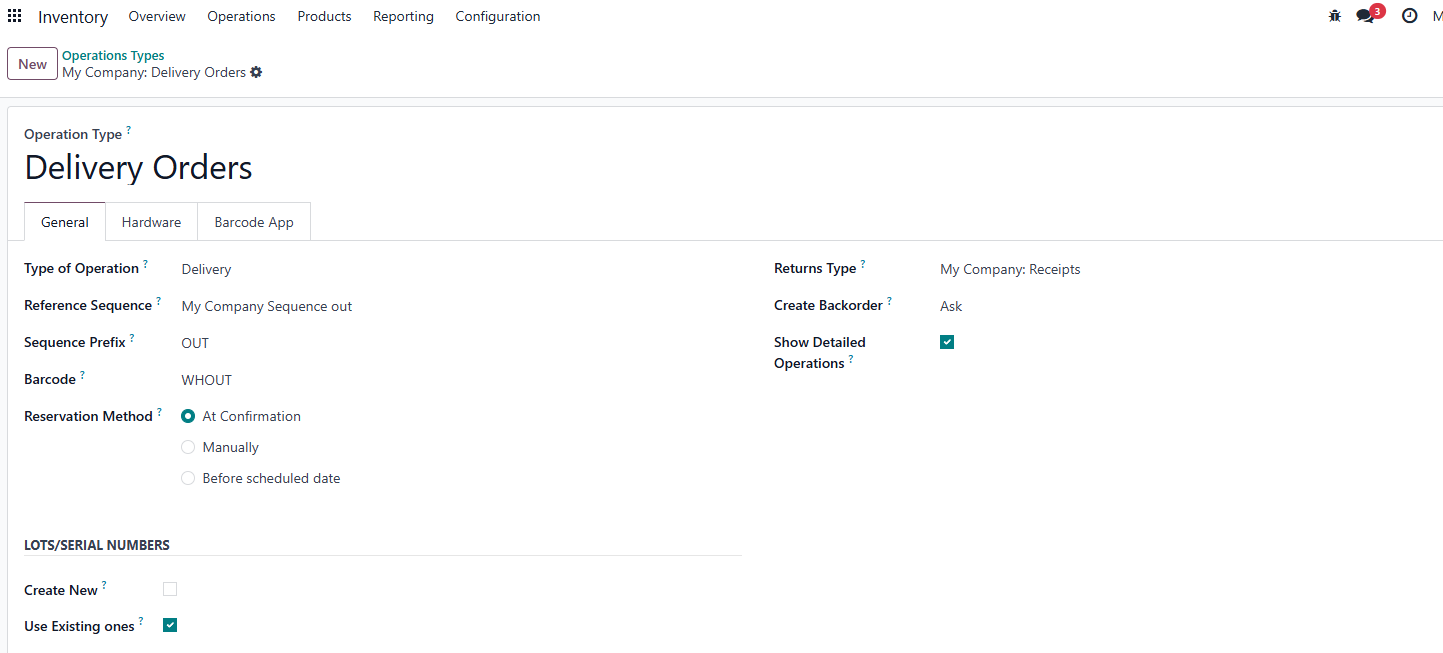Click the New button
Image resolution: width=1443 pixels, height=653 pixels.
[32, 64]
